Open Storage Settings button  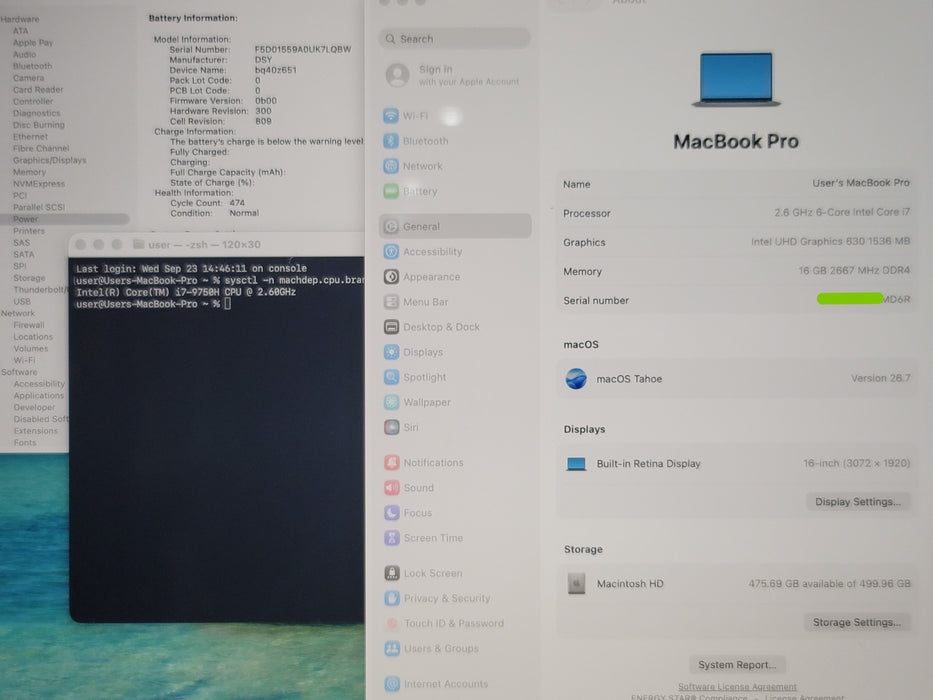click(857, 622)
